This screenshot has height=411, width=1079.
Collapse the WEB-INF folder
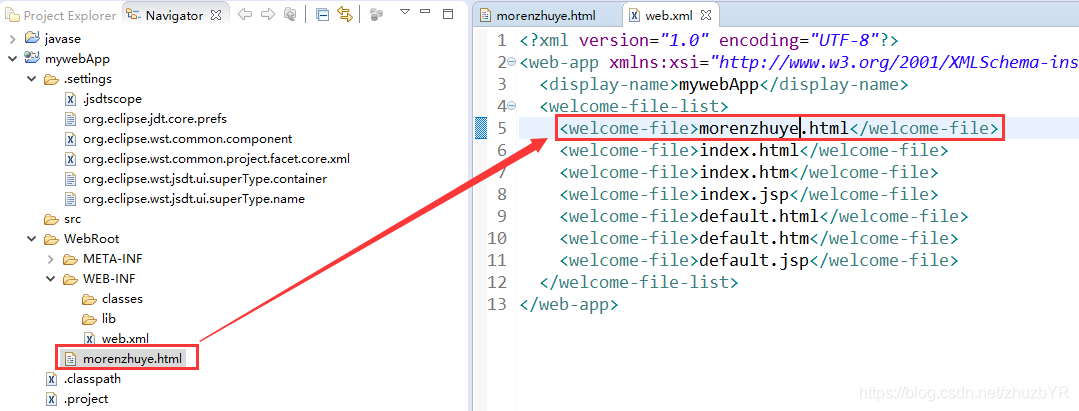tap(50, 279)
